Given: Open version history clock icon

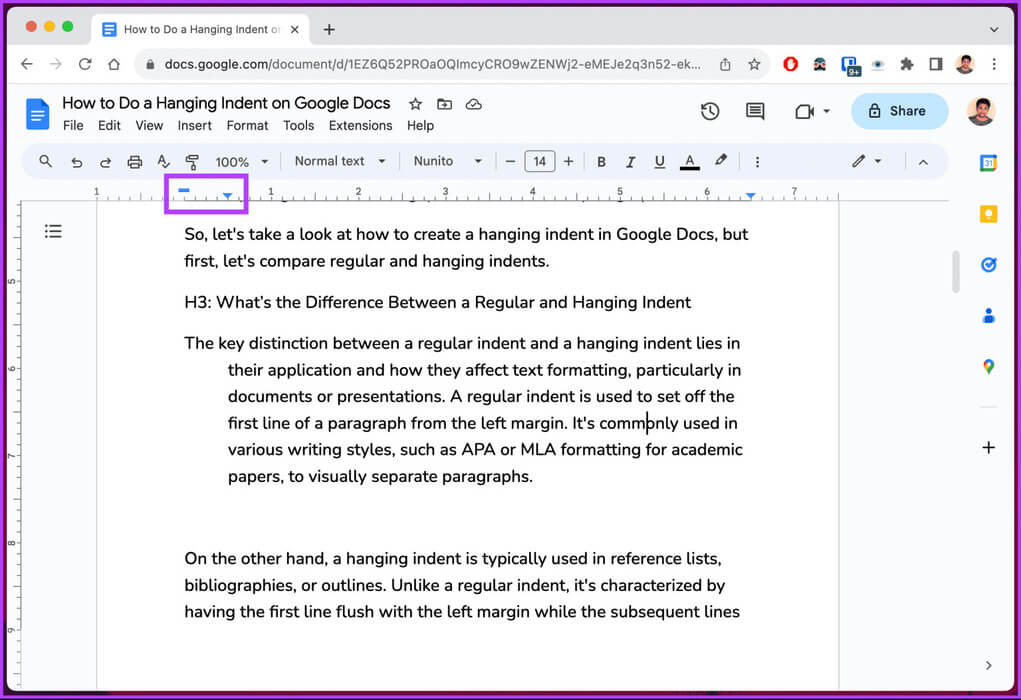Looking at the screenshot, I should pyautogui.click(x=710, y=111).
